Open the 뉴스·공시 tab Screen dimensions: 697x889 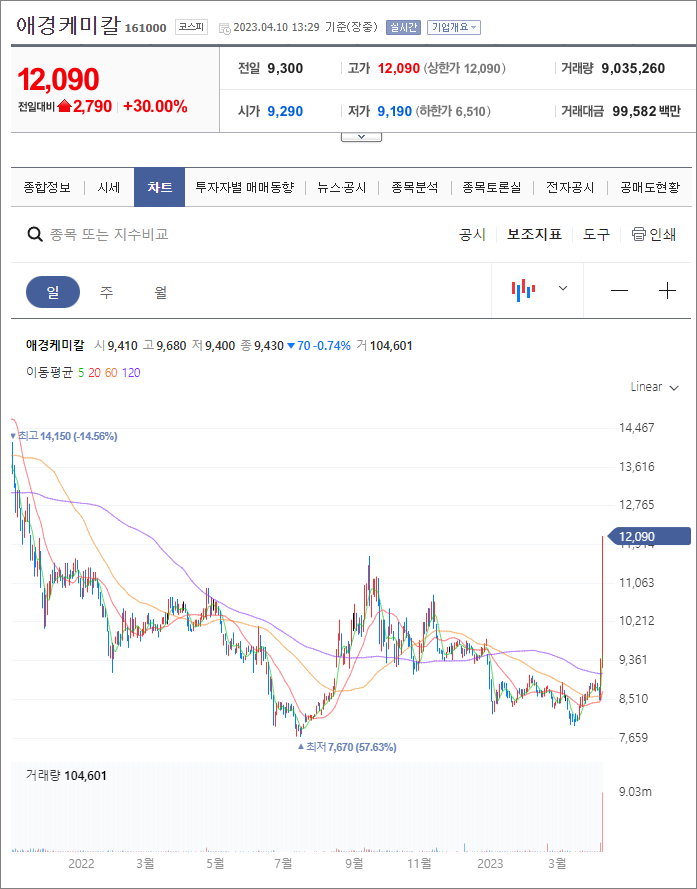coord(342,187)
